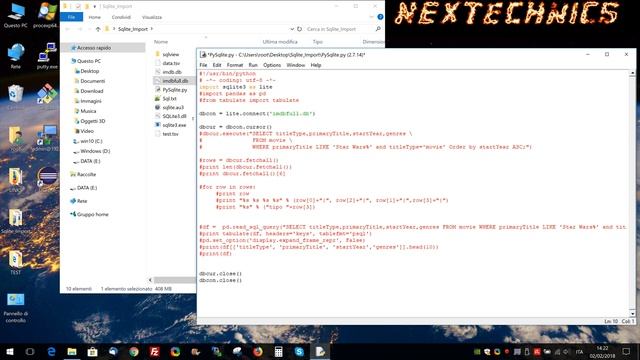Open Microsoft Store from the taskbar

pyautogui.click(x=93, y=351)
